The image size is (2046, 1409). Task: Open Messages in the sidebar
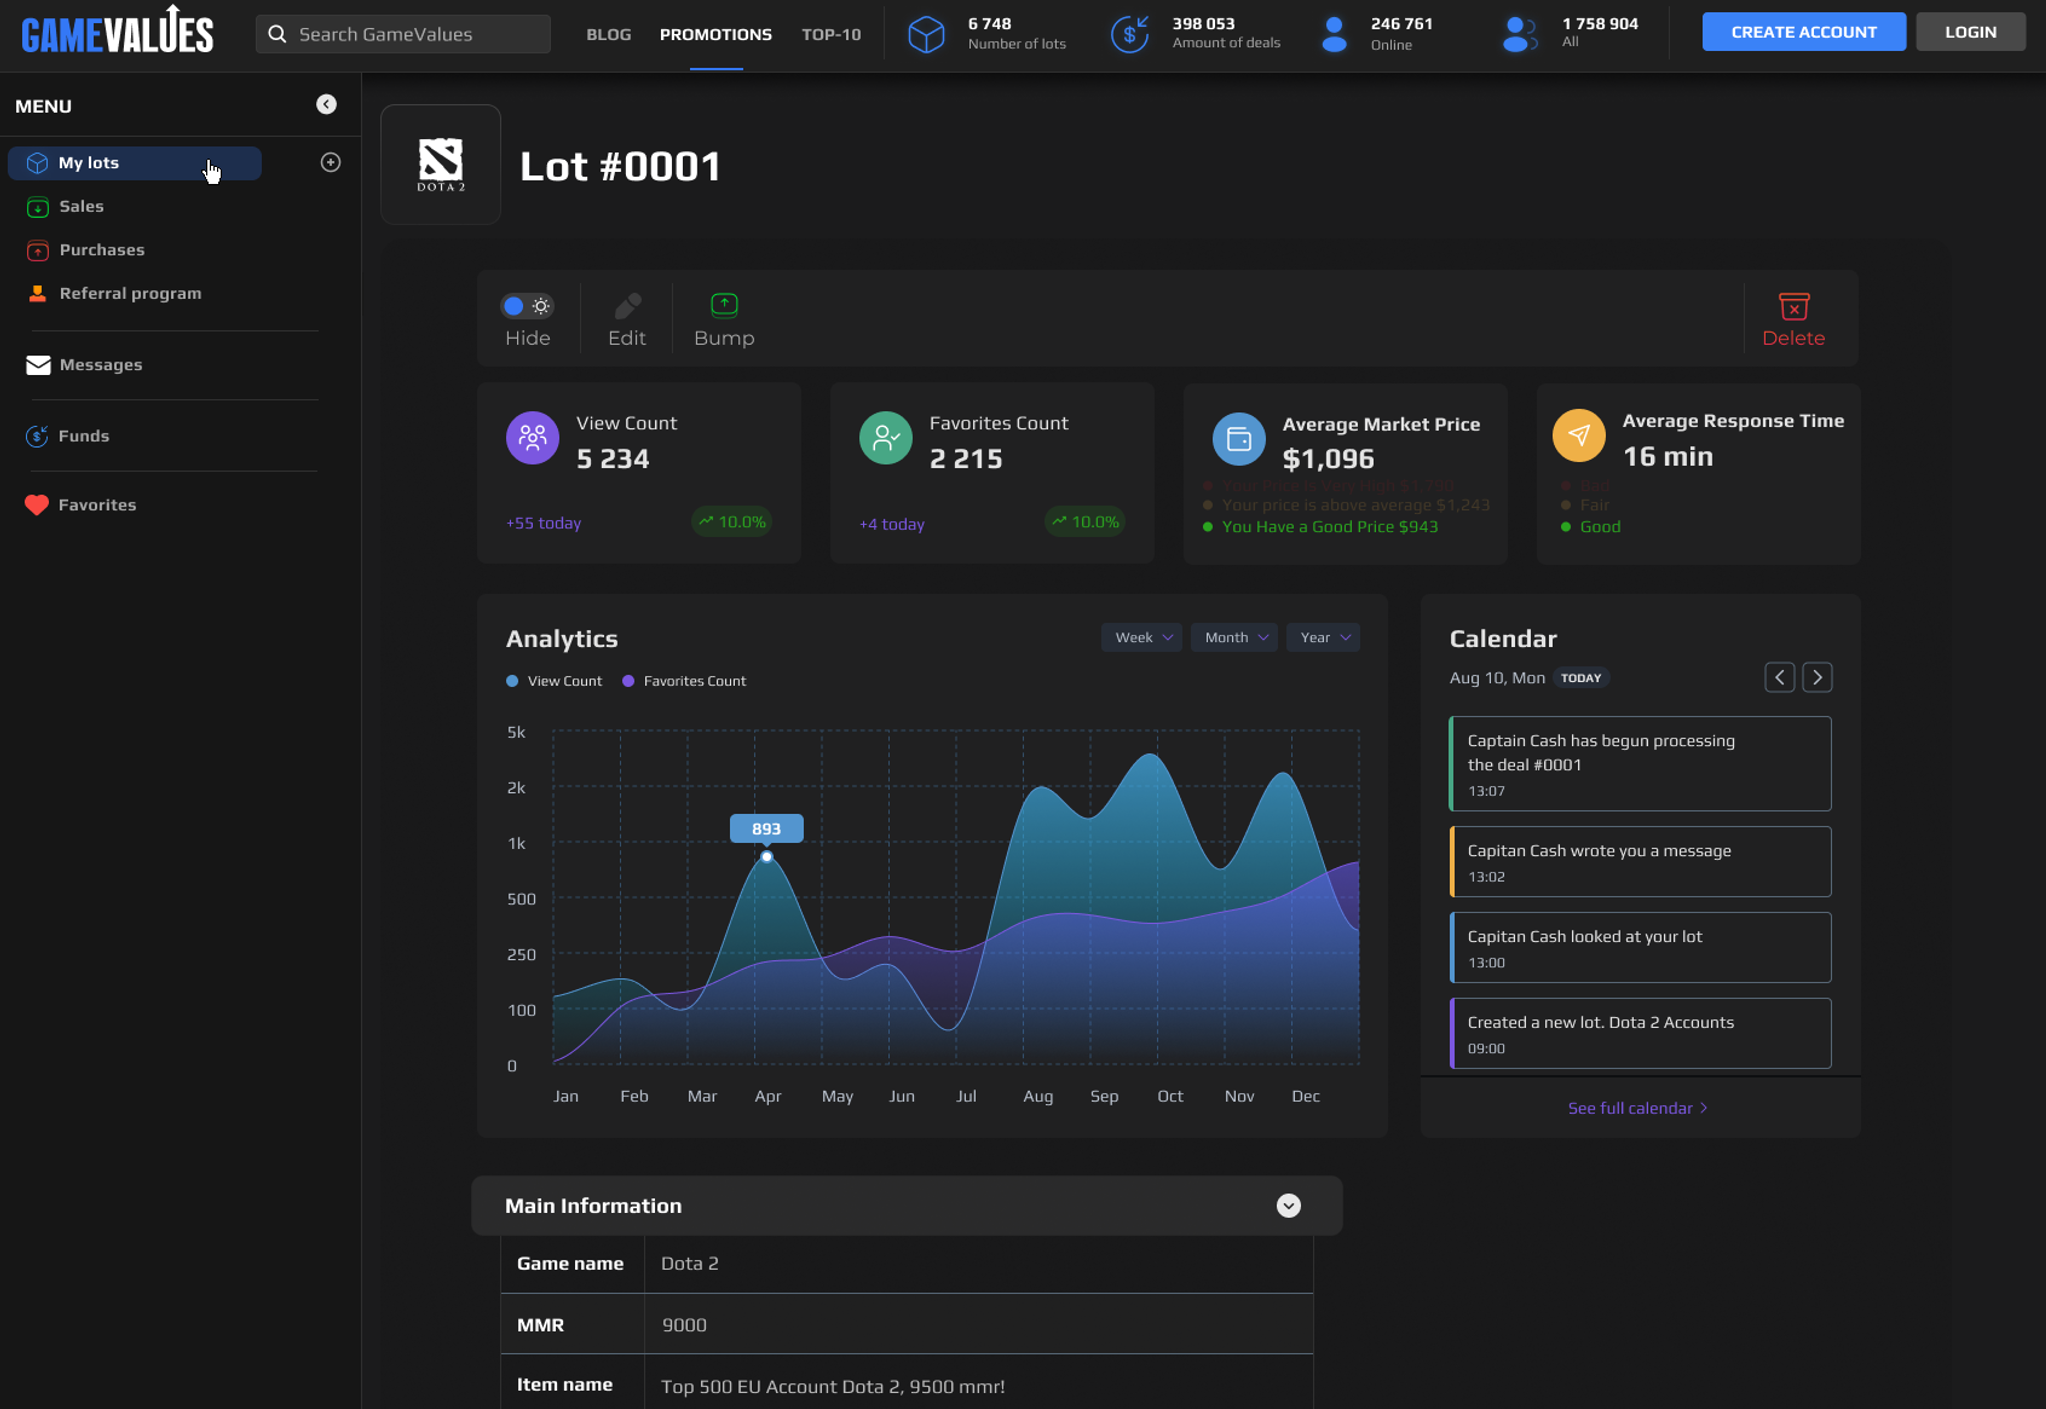click(x=100, y=365)
